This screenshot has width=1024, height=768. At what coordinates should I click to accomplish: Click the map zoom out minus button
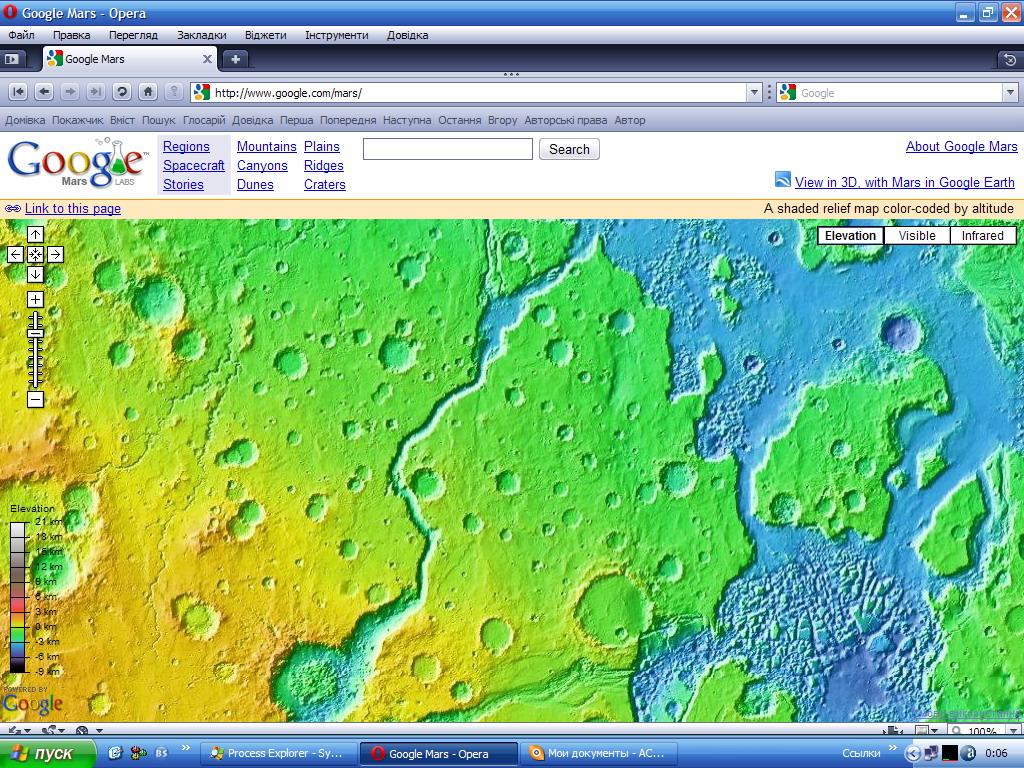(x=35, y=400)
